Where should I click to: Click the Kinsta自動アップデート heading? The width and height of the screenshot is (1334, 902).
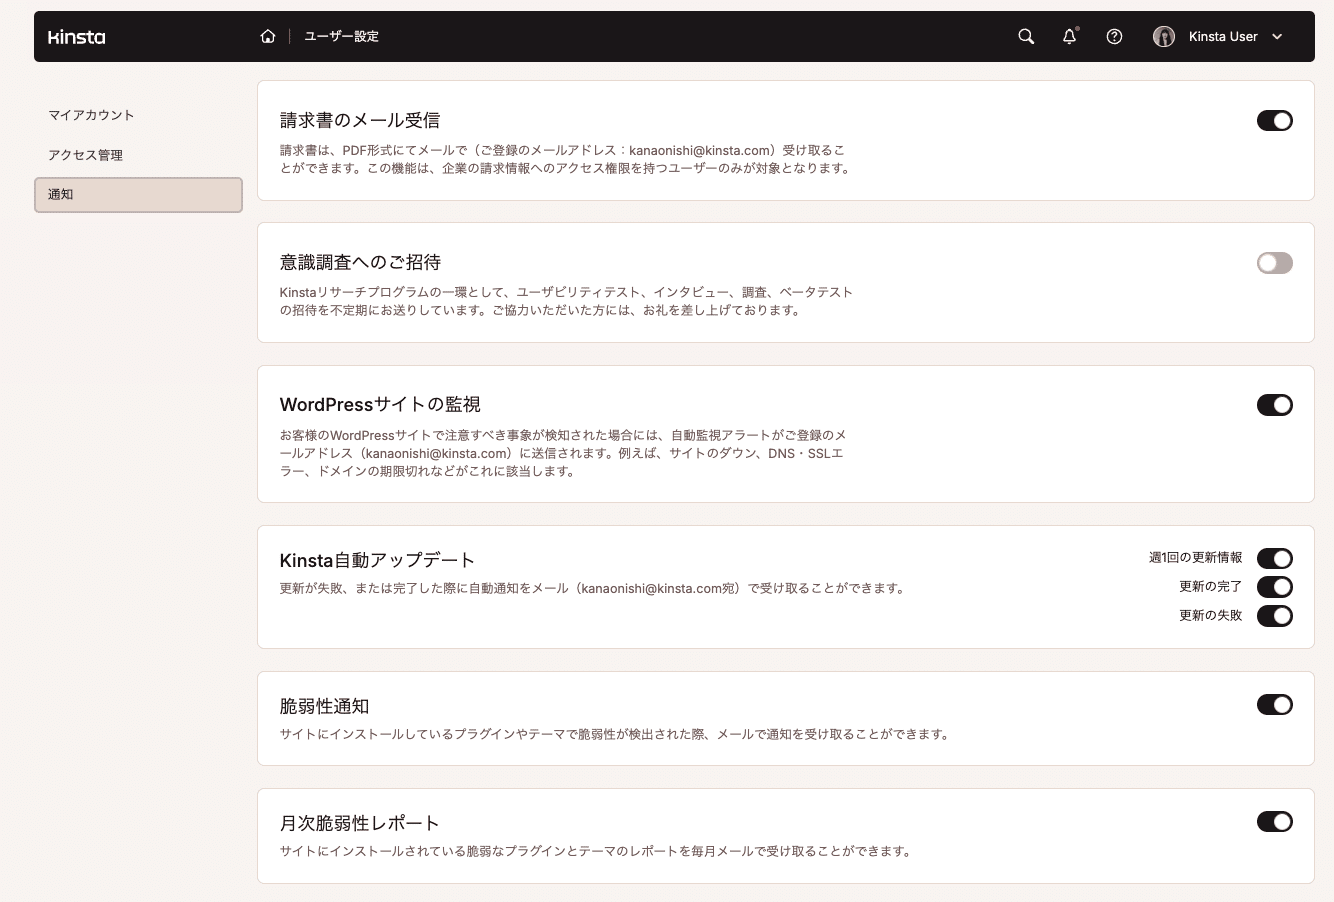click(377, 560)
